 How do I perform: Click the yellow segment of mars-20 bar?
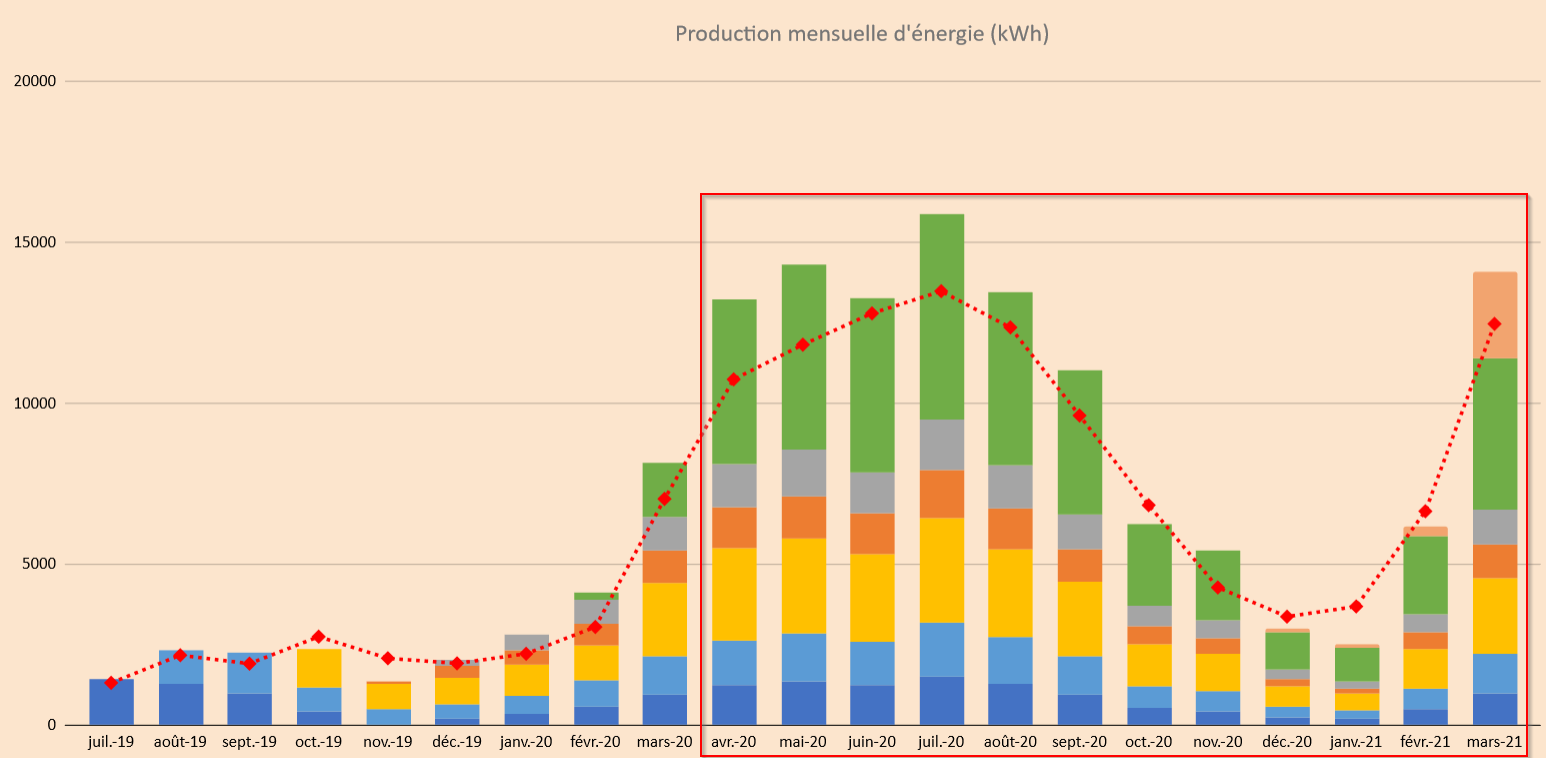tap(665, 619)
